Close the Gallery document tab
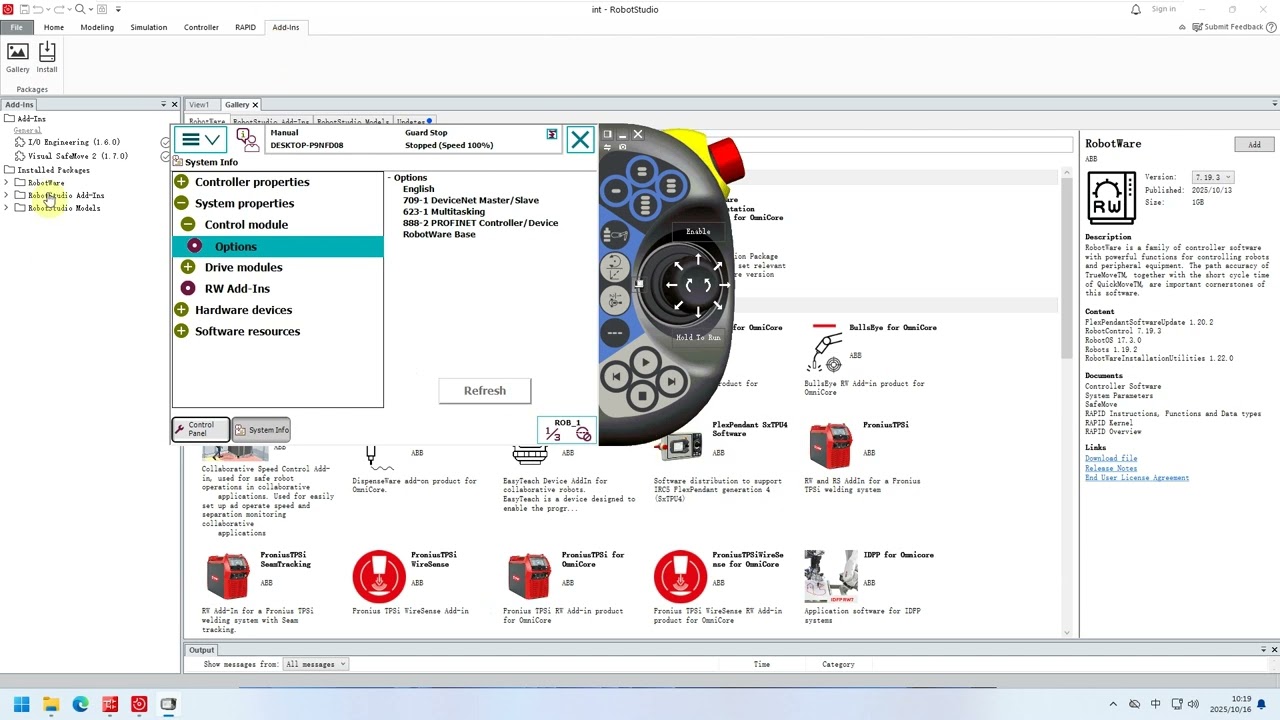 pos(255,104)
